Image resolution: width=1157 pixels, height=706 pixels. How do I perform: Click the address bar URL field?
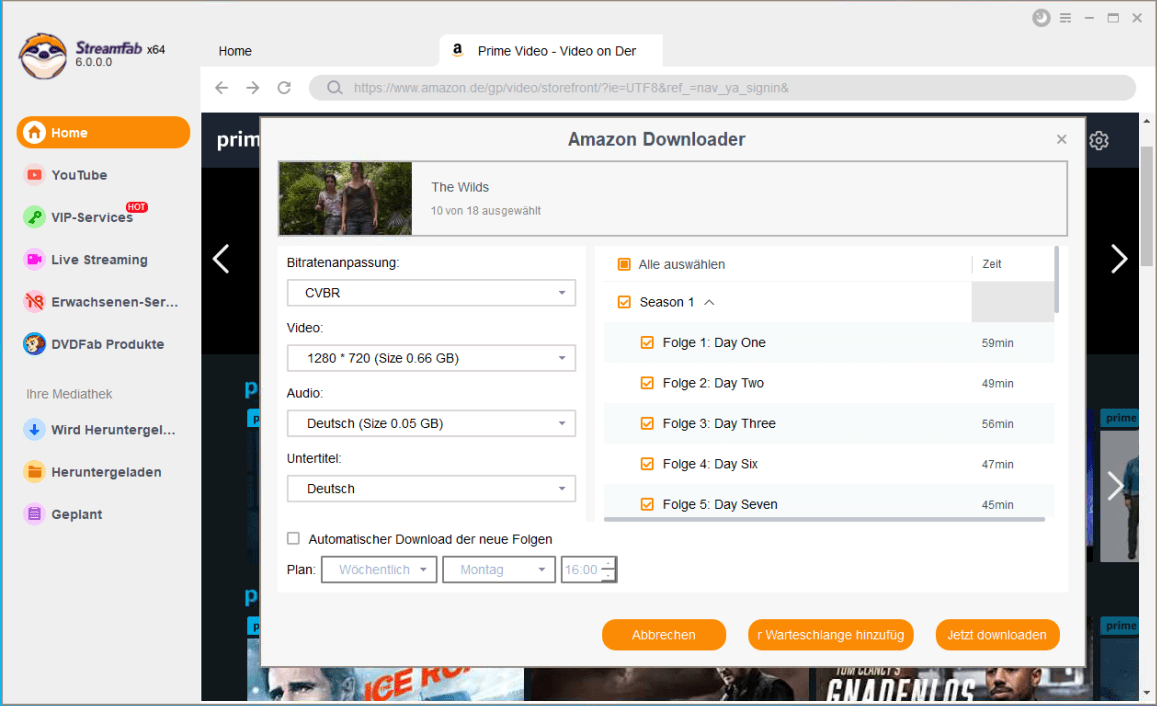(x=723, y=88)
